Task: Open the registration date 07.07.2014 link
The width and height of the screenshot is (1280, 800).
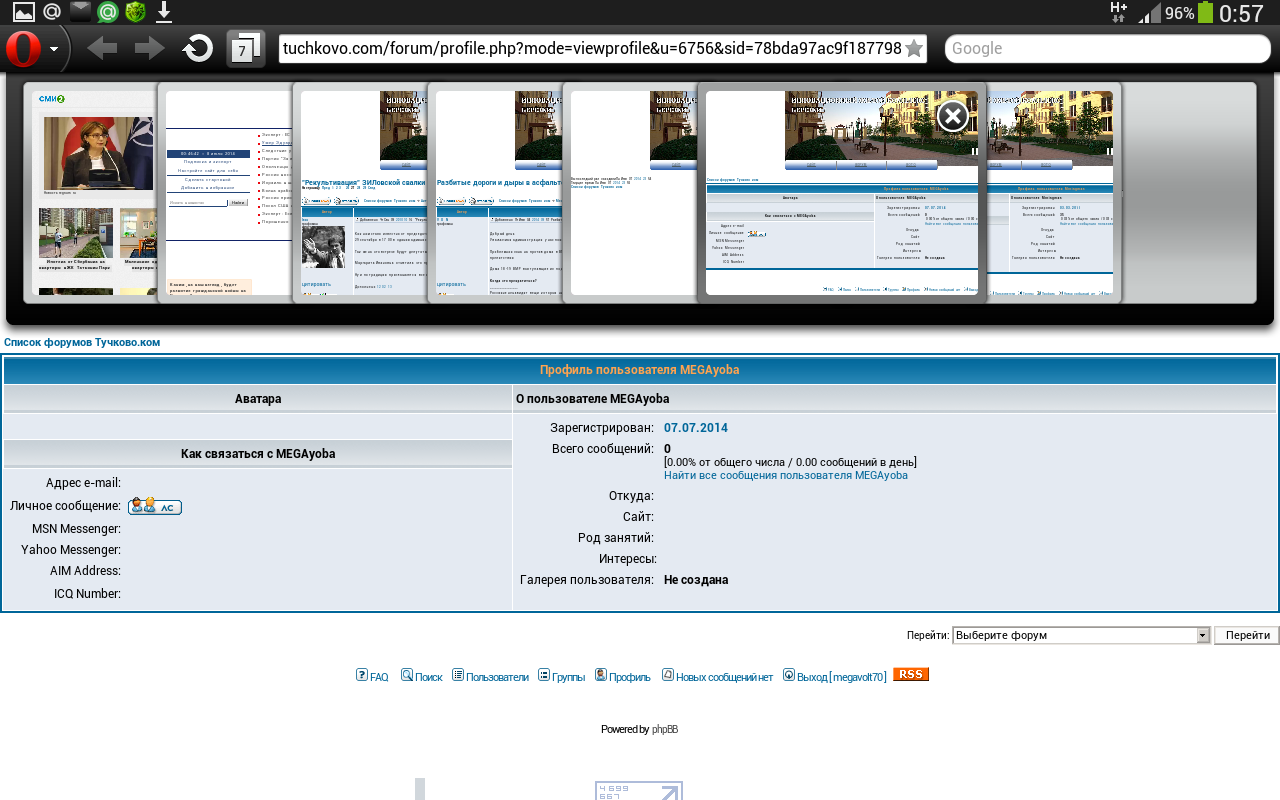Action: [696, 428]
